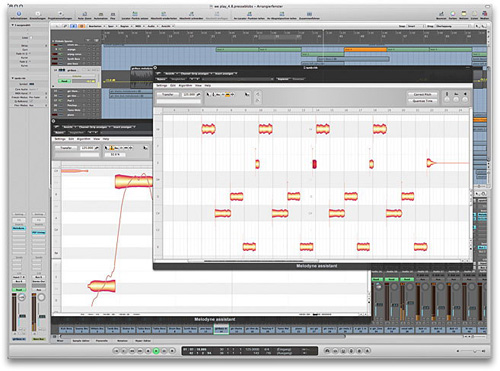The height and width of the screenshot is (371, 500).
Task: Collapse the region inspector disclosure triangle
Action: (x=13, y=25)
